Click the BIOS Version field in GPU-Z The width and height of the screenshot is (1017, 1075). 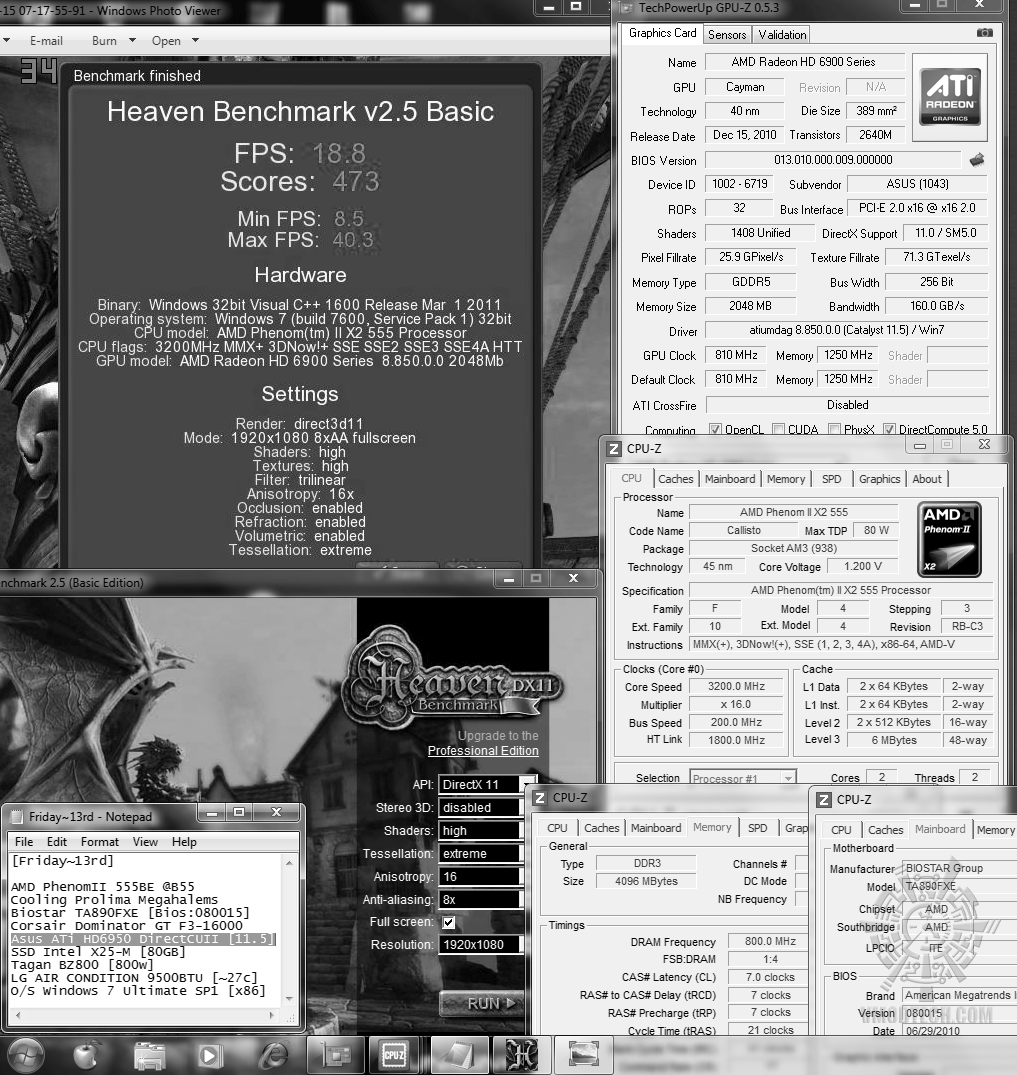coord(833,160)
